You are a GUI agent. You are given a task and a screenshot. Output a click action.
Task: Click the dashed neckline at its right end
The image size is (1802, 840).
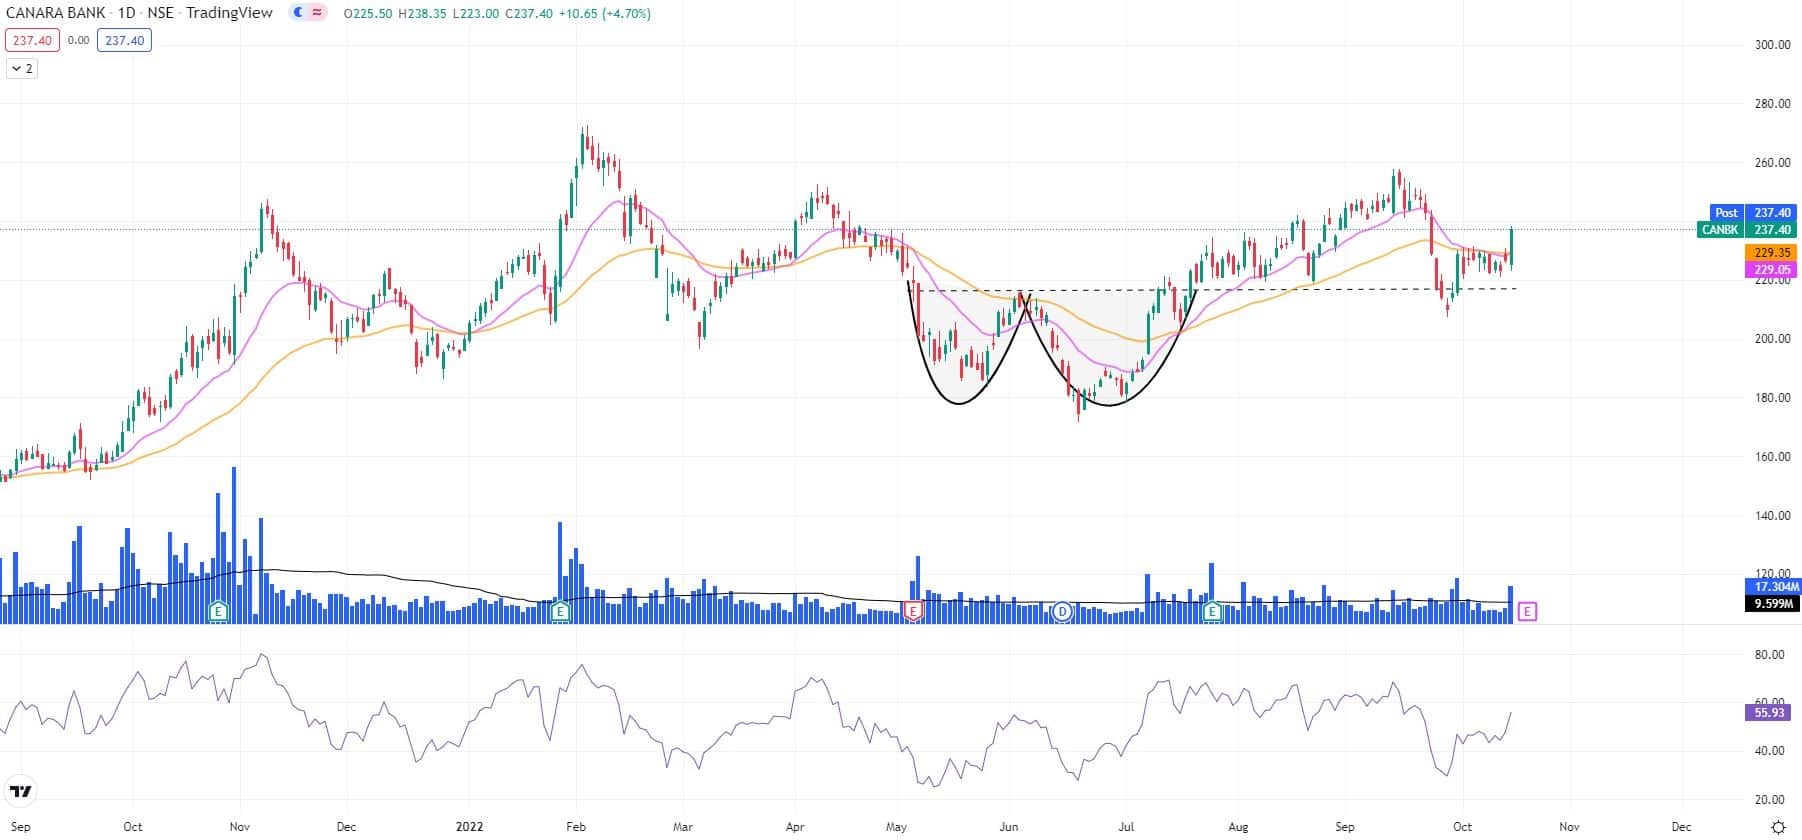click(1513, 289)
